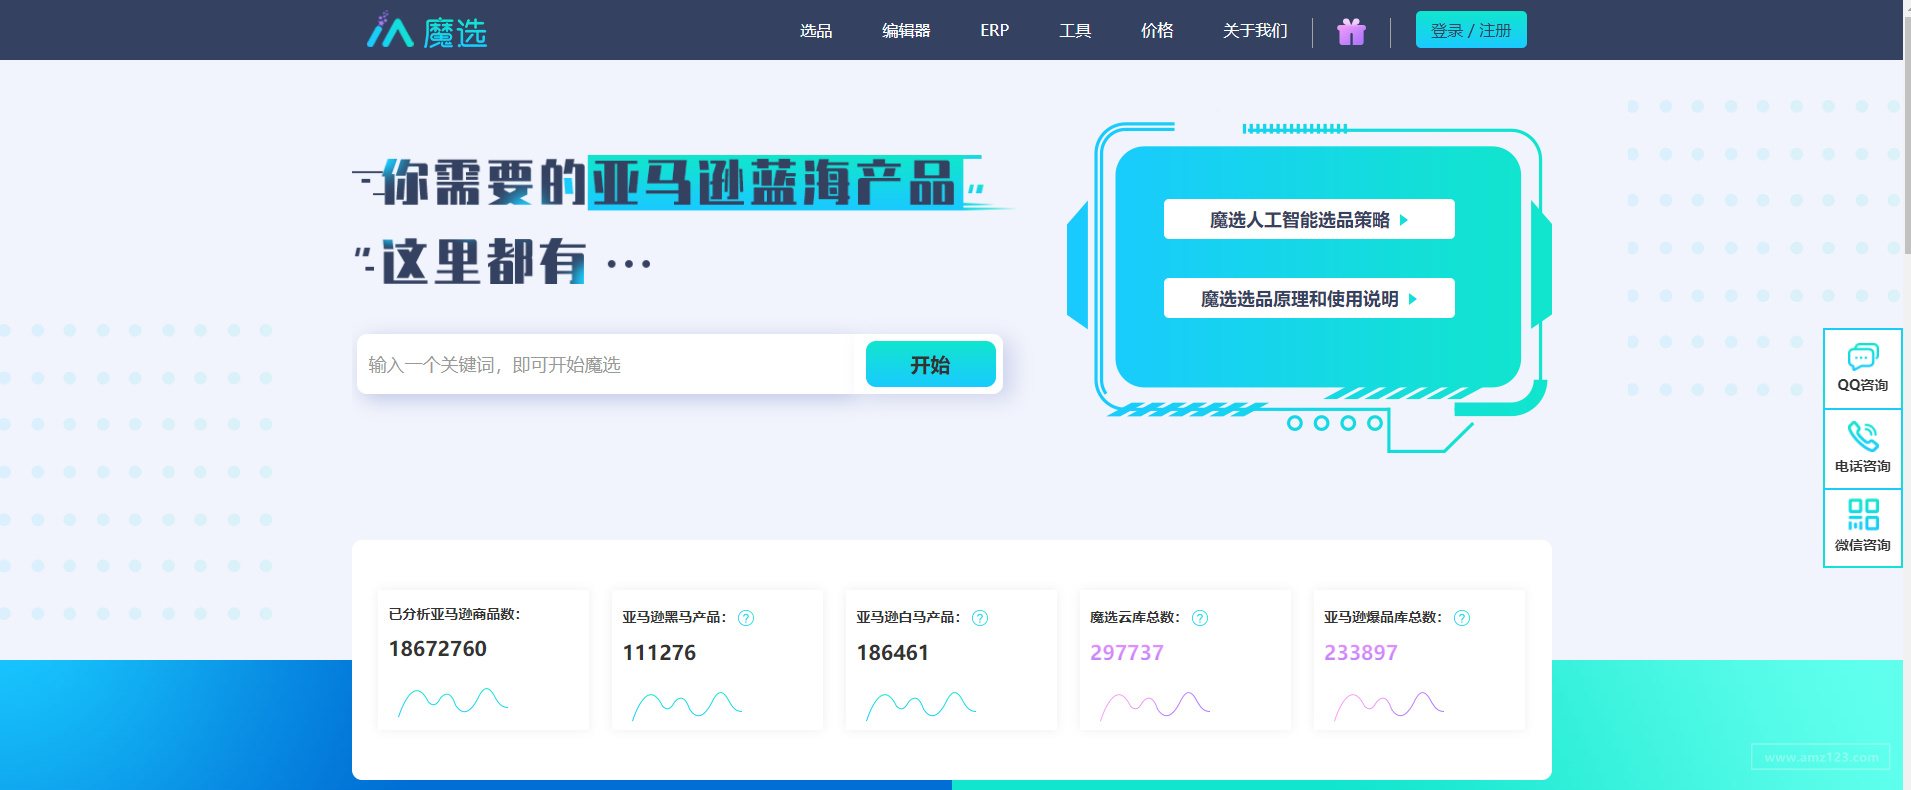Viewport: 1911px width, 790px height.
Task: Click the purple value 297737
Action: [1127, 653]
